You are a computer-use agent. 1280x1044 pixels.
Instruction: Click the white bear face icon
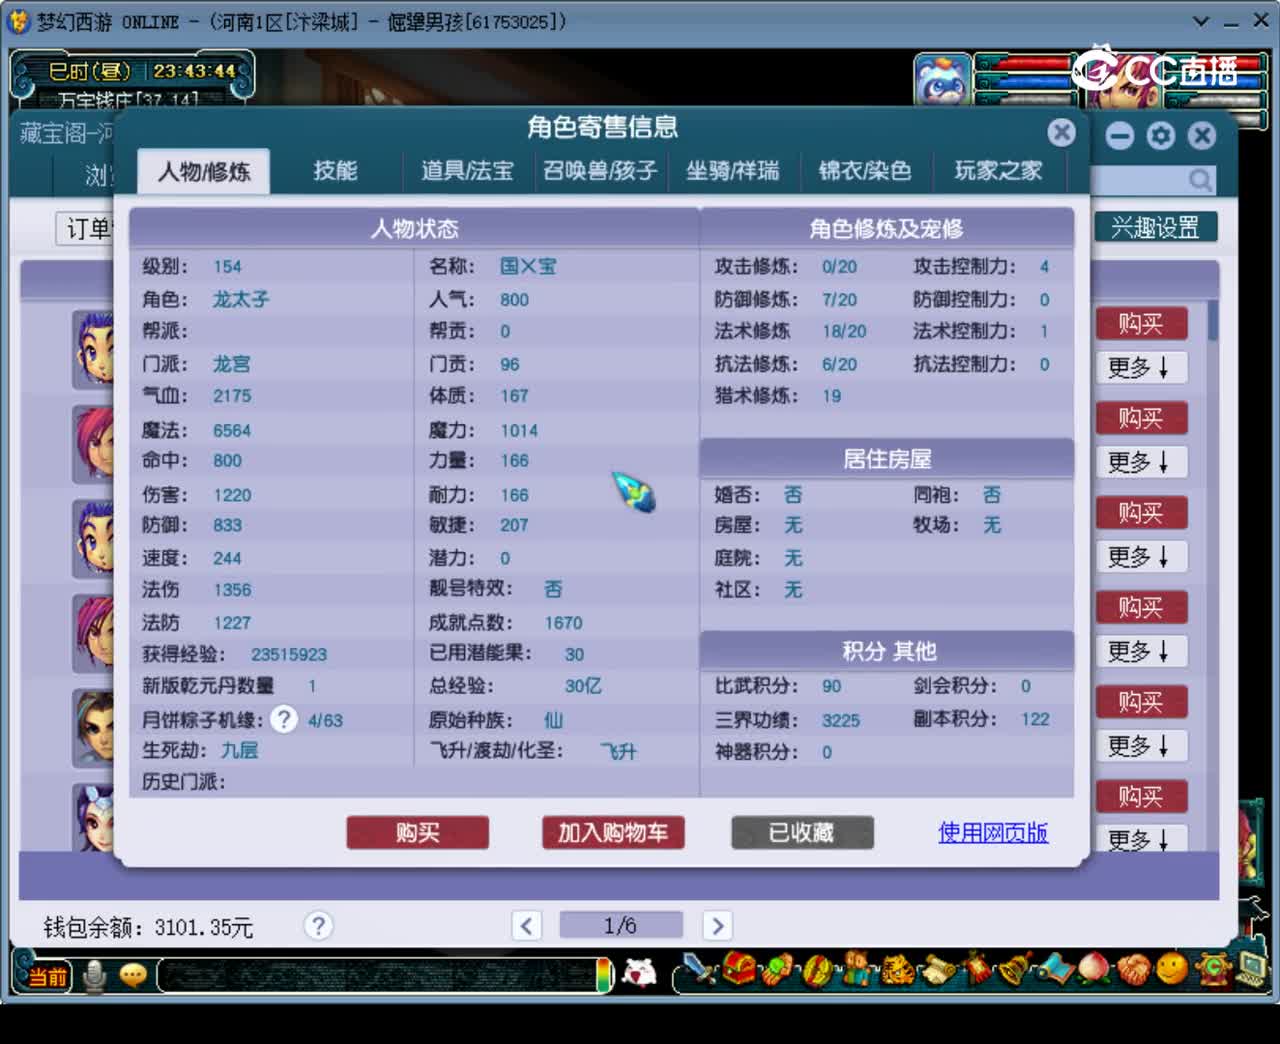(640, 972)
